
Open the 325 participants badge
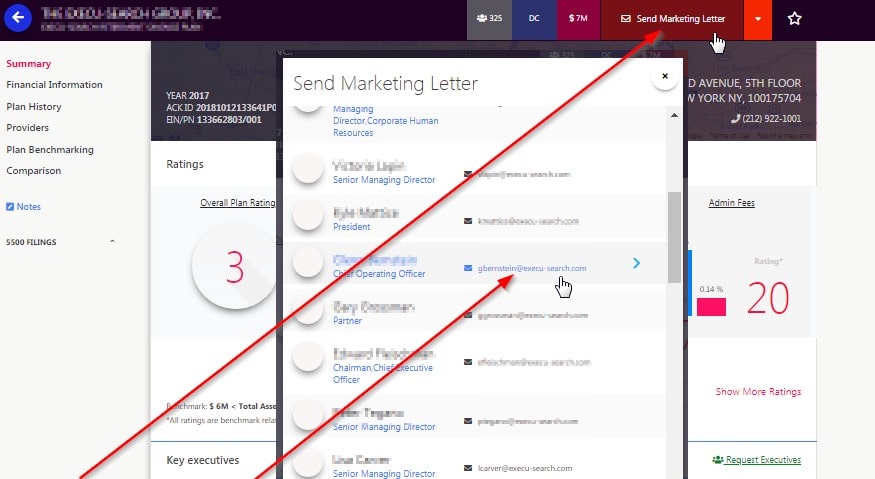(489, 18)
